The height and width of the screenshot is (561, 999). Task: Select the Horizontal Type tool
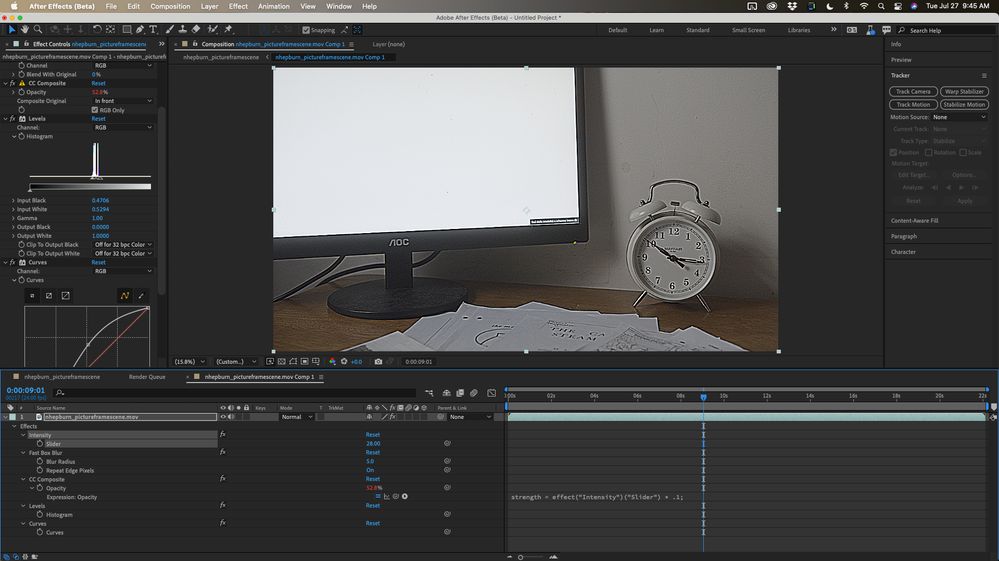(155, 30)
